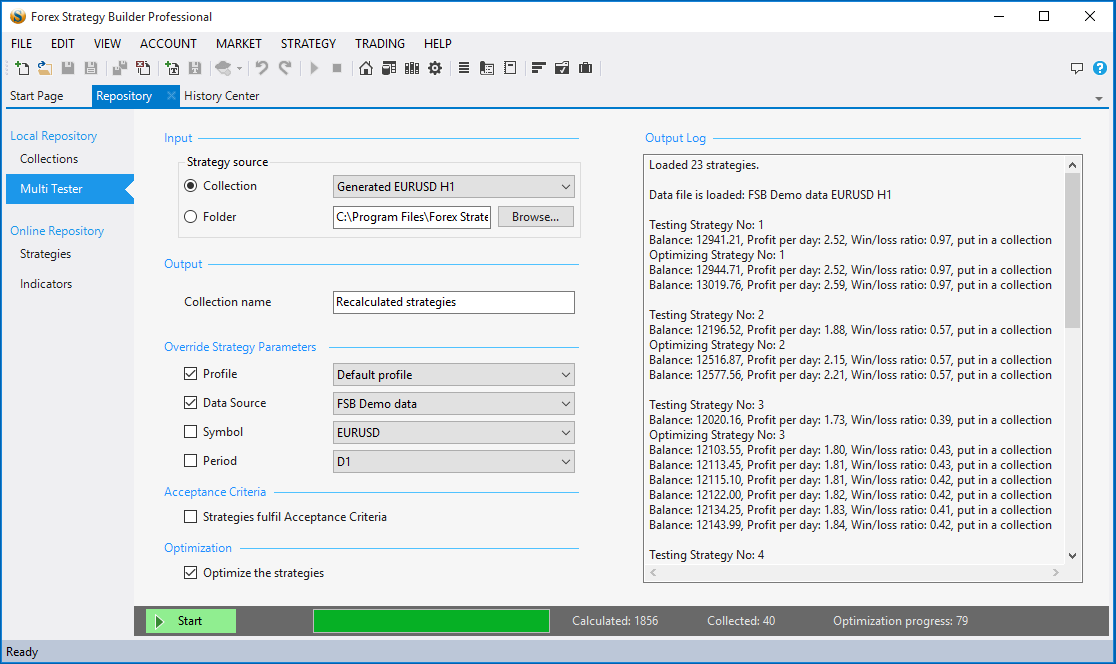1116x664 pixels.
Task: Open help with blue question mark icon
Action: [1100, 68]
